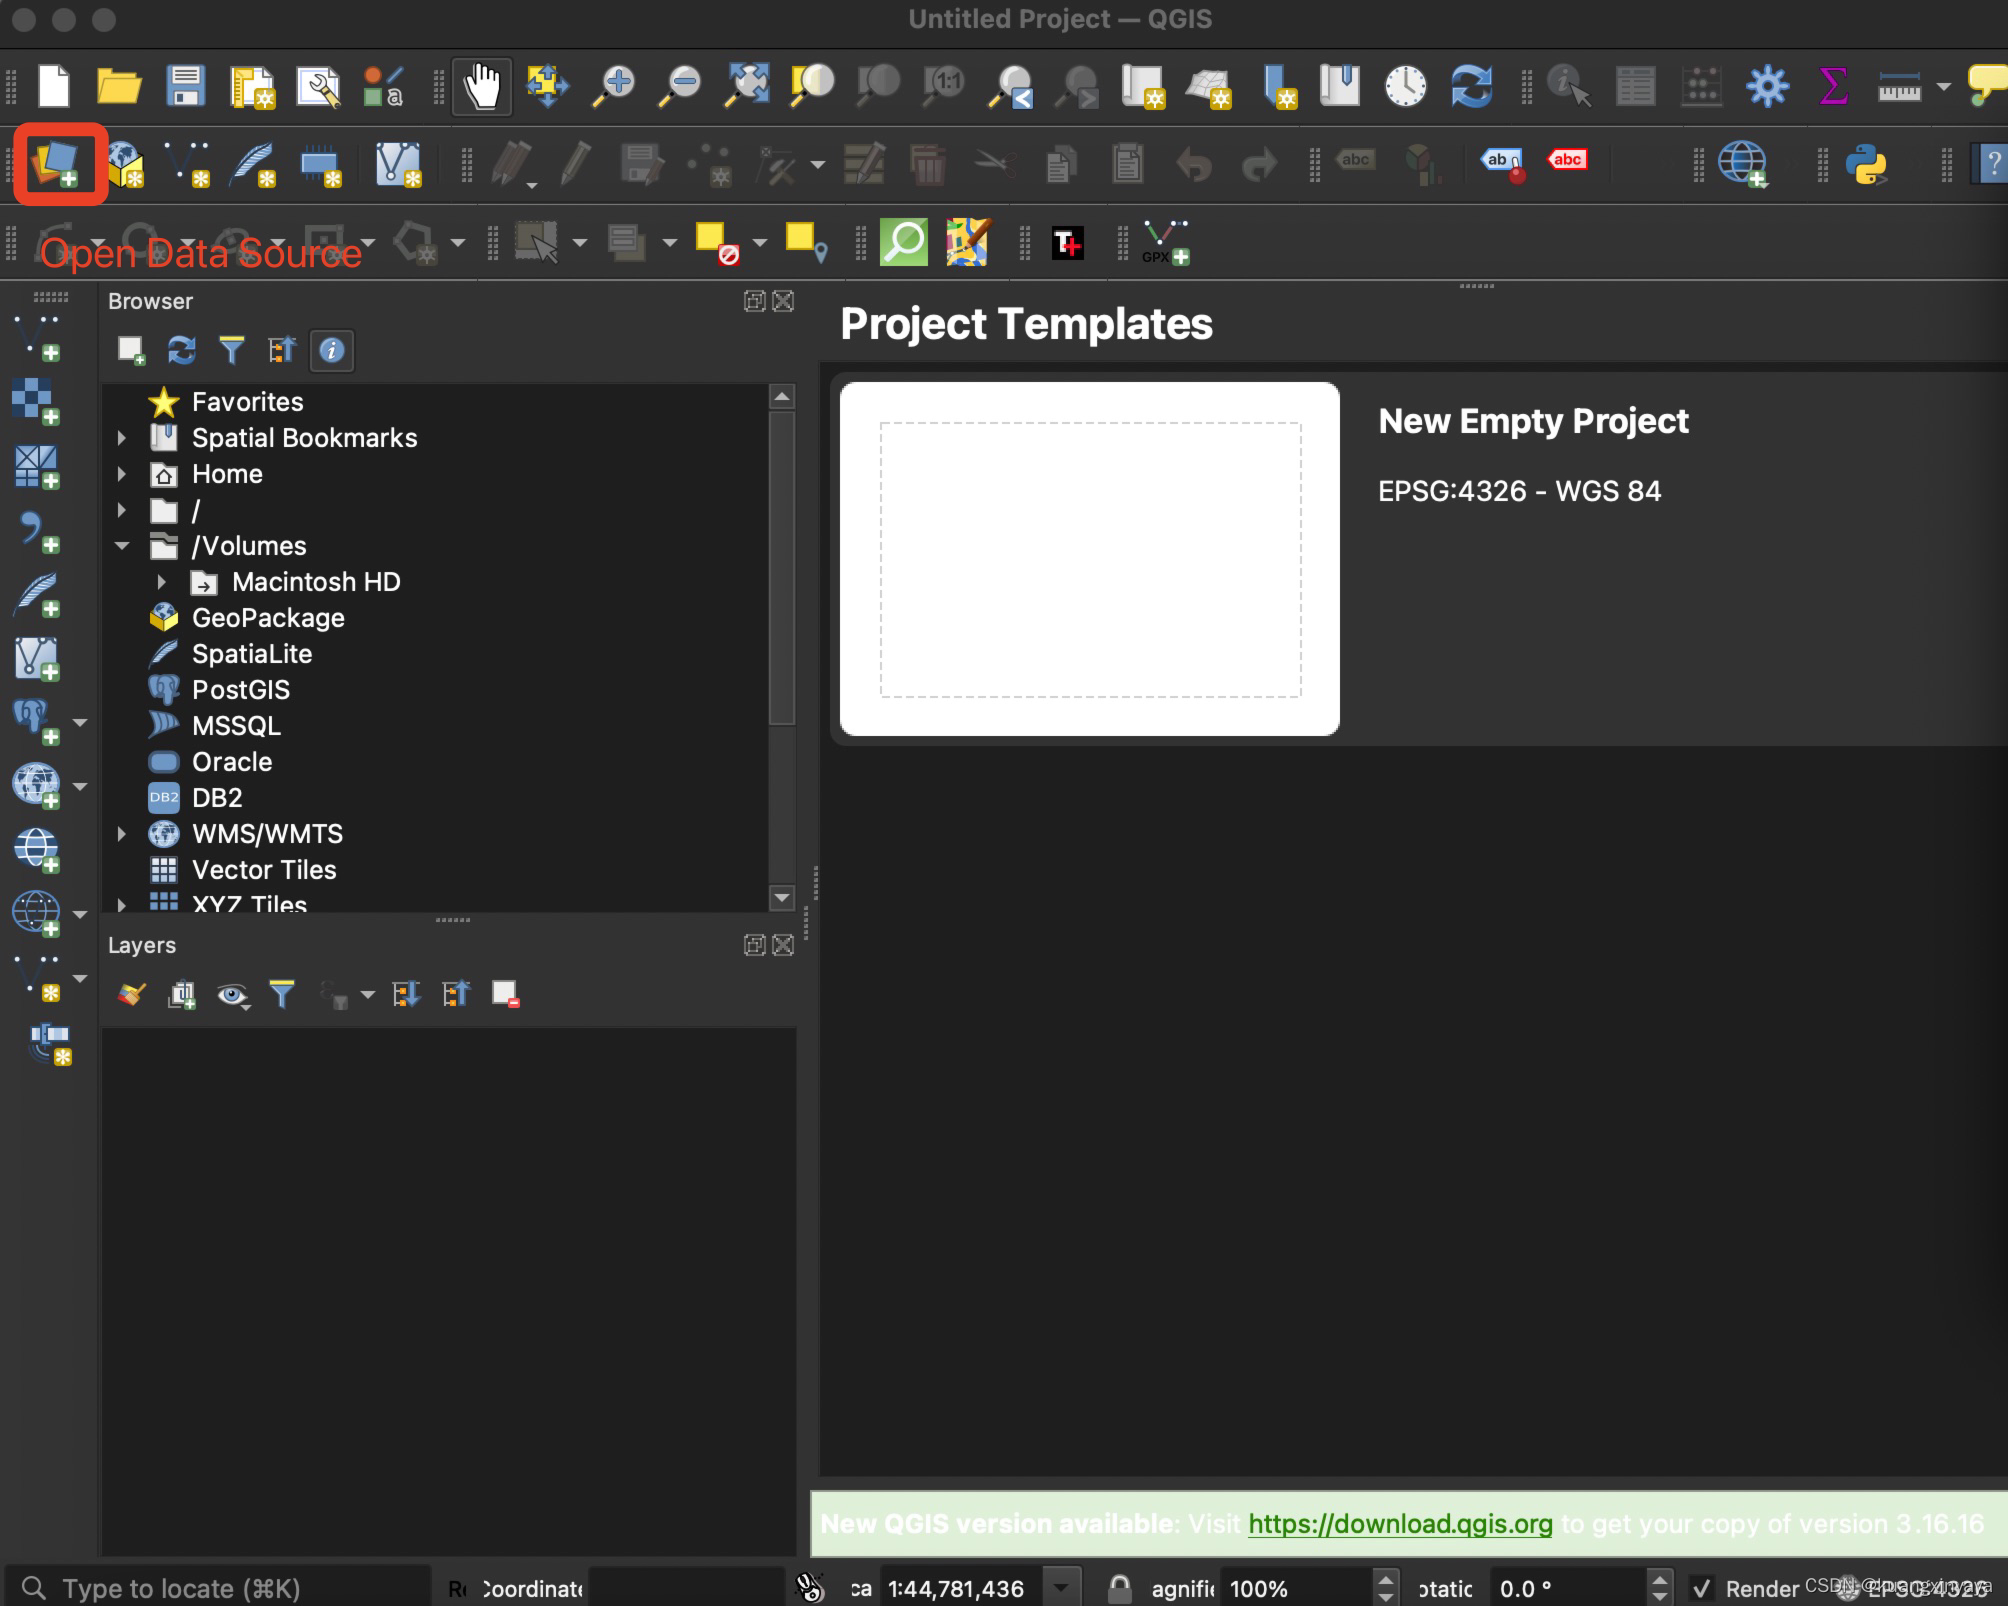This screenshot has height=1606, width=2008.
Task: Click the Save Project floppy icon
Action: point(185,86)
